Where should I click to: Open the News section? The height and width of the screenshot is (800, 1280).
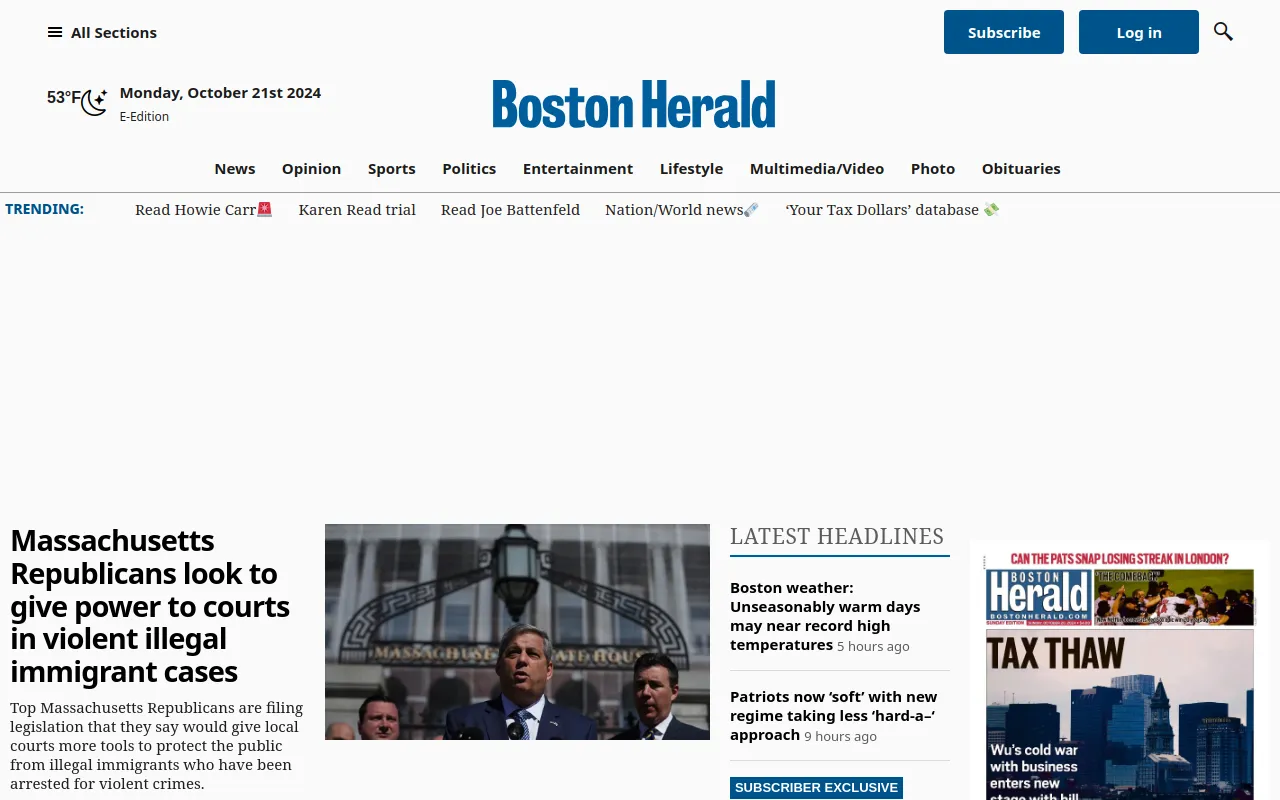235,168
